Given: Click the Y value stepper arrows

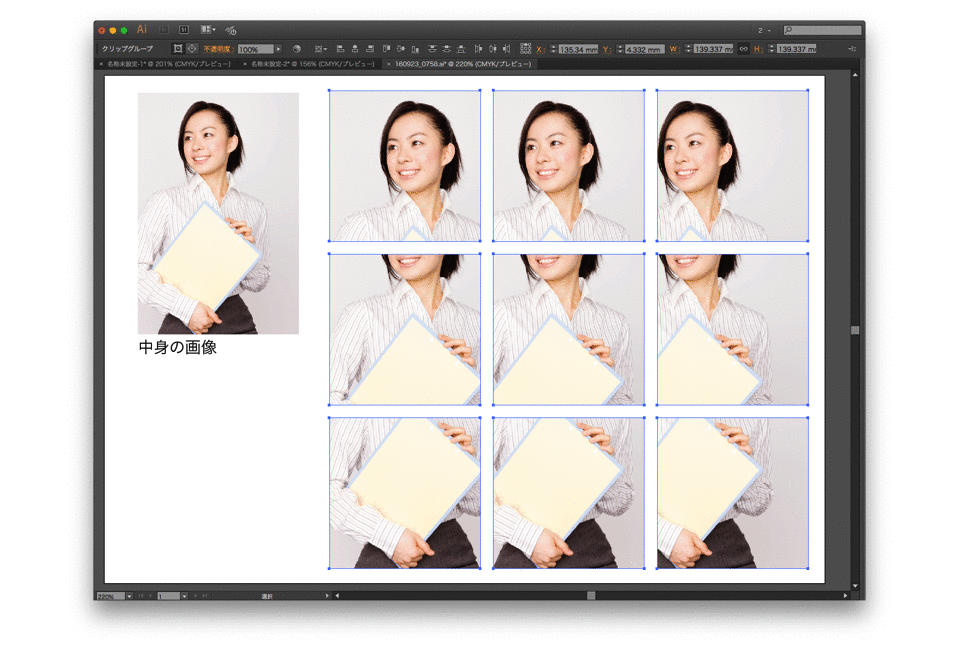Looking at the screenshot, I should tap(620, 49).
